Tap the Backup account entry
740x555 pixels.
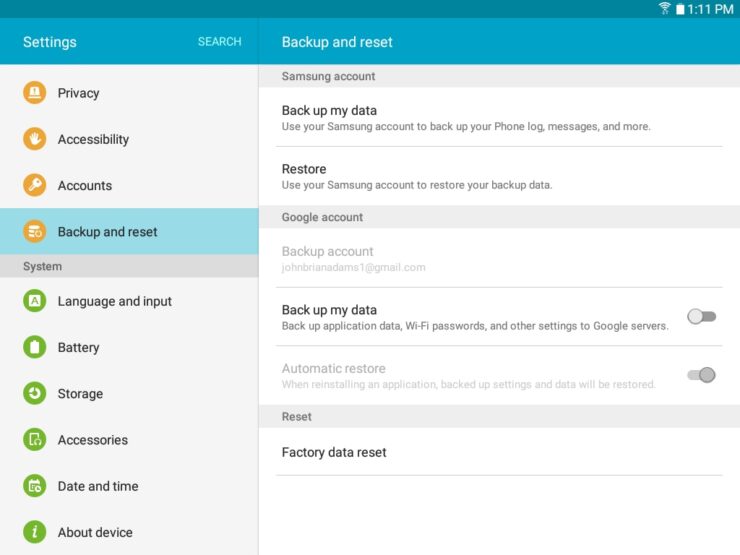[x=499, y=258]
